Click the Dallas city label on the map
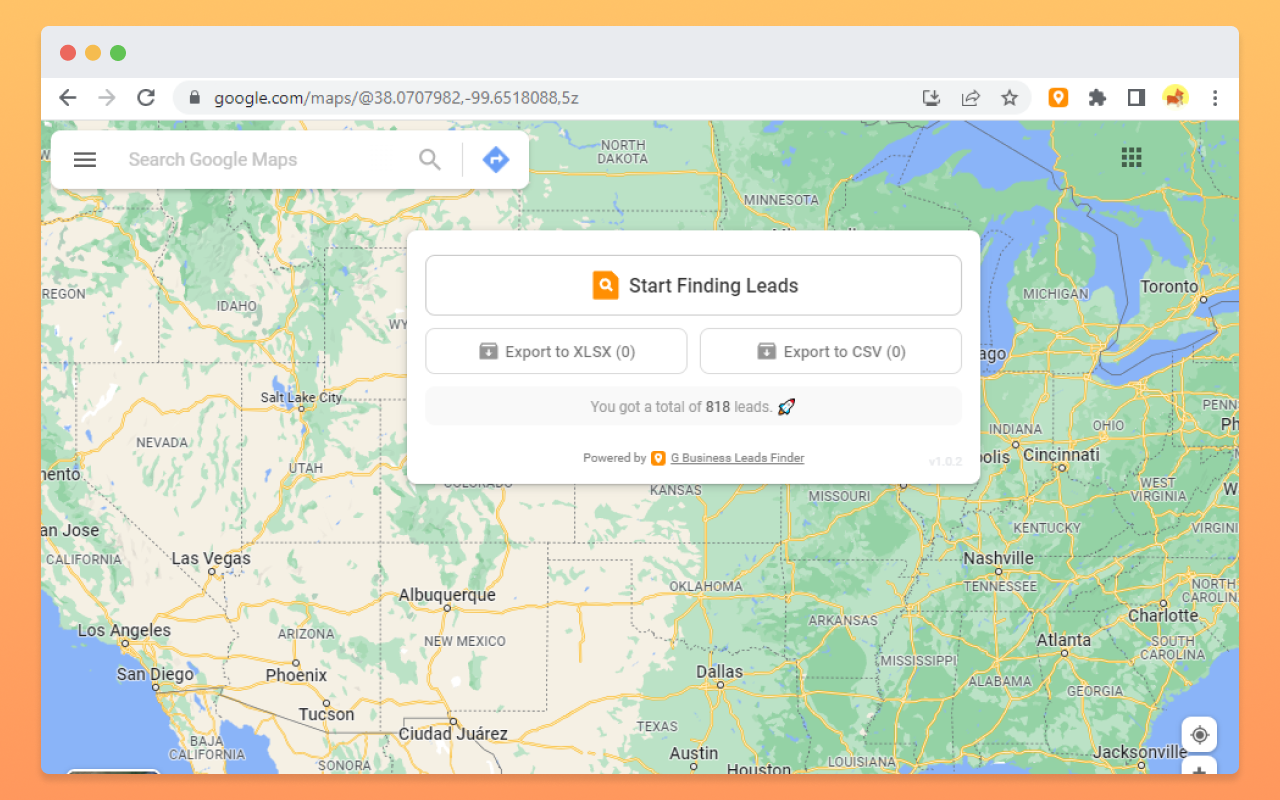Viewport: 1280px width, 800px height. [720, 672]
